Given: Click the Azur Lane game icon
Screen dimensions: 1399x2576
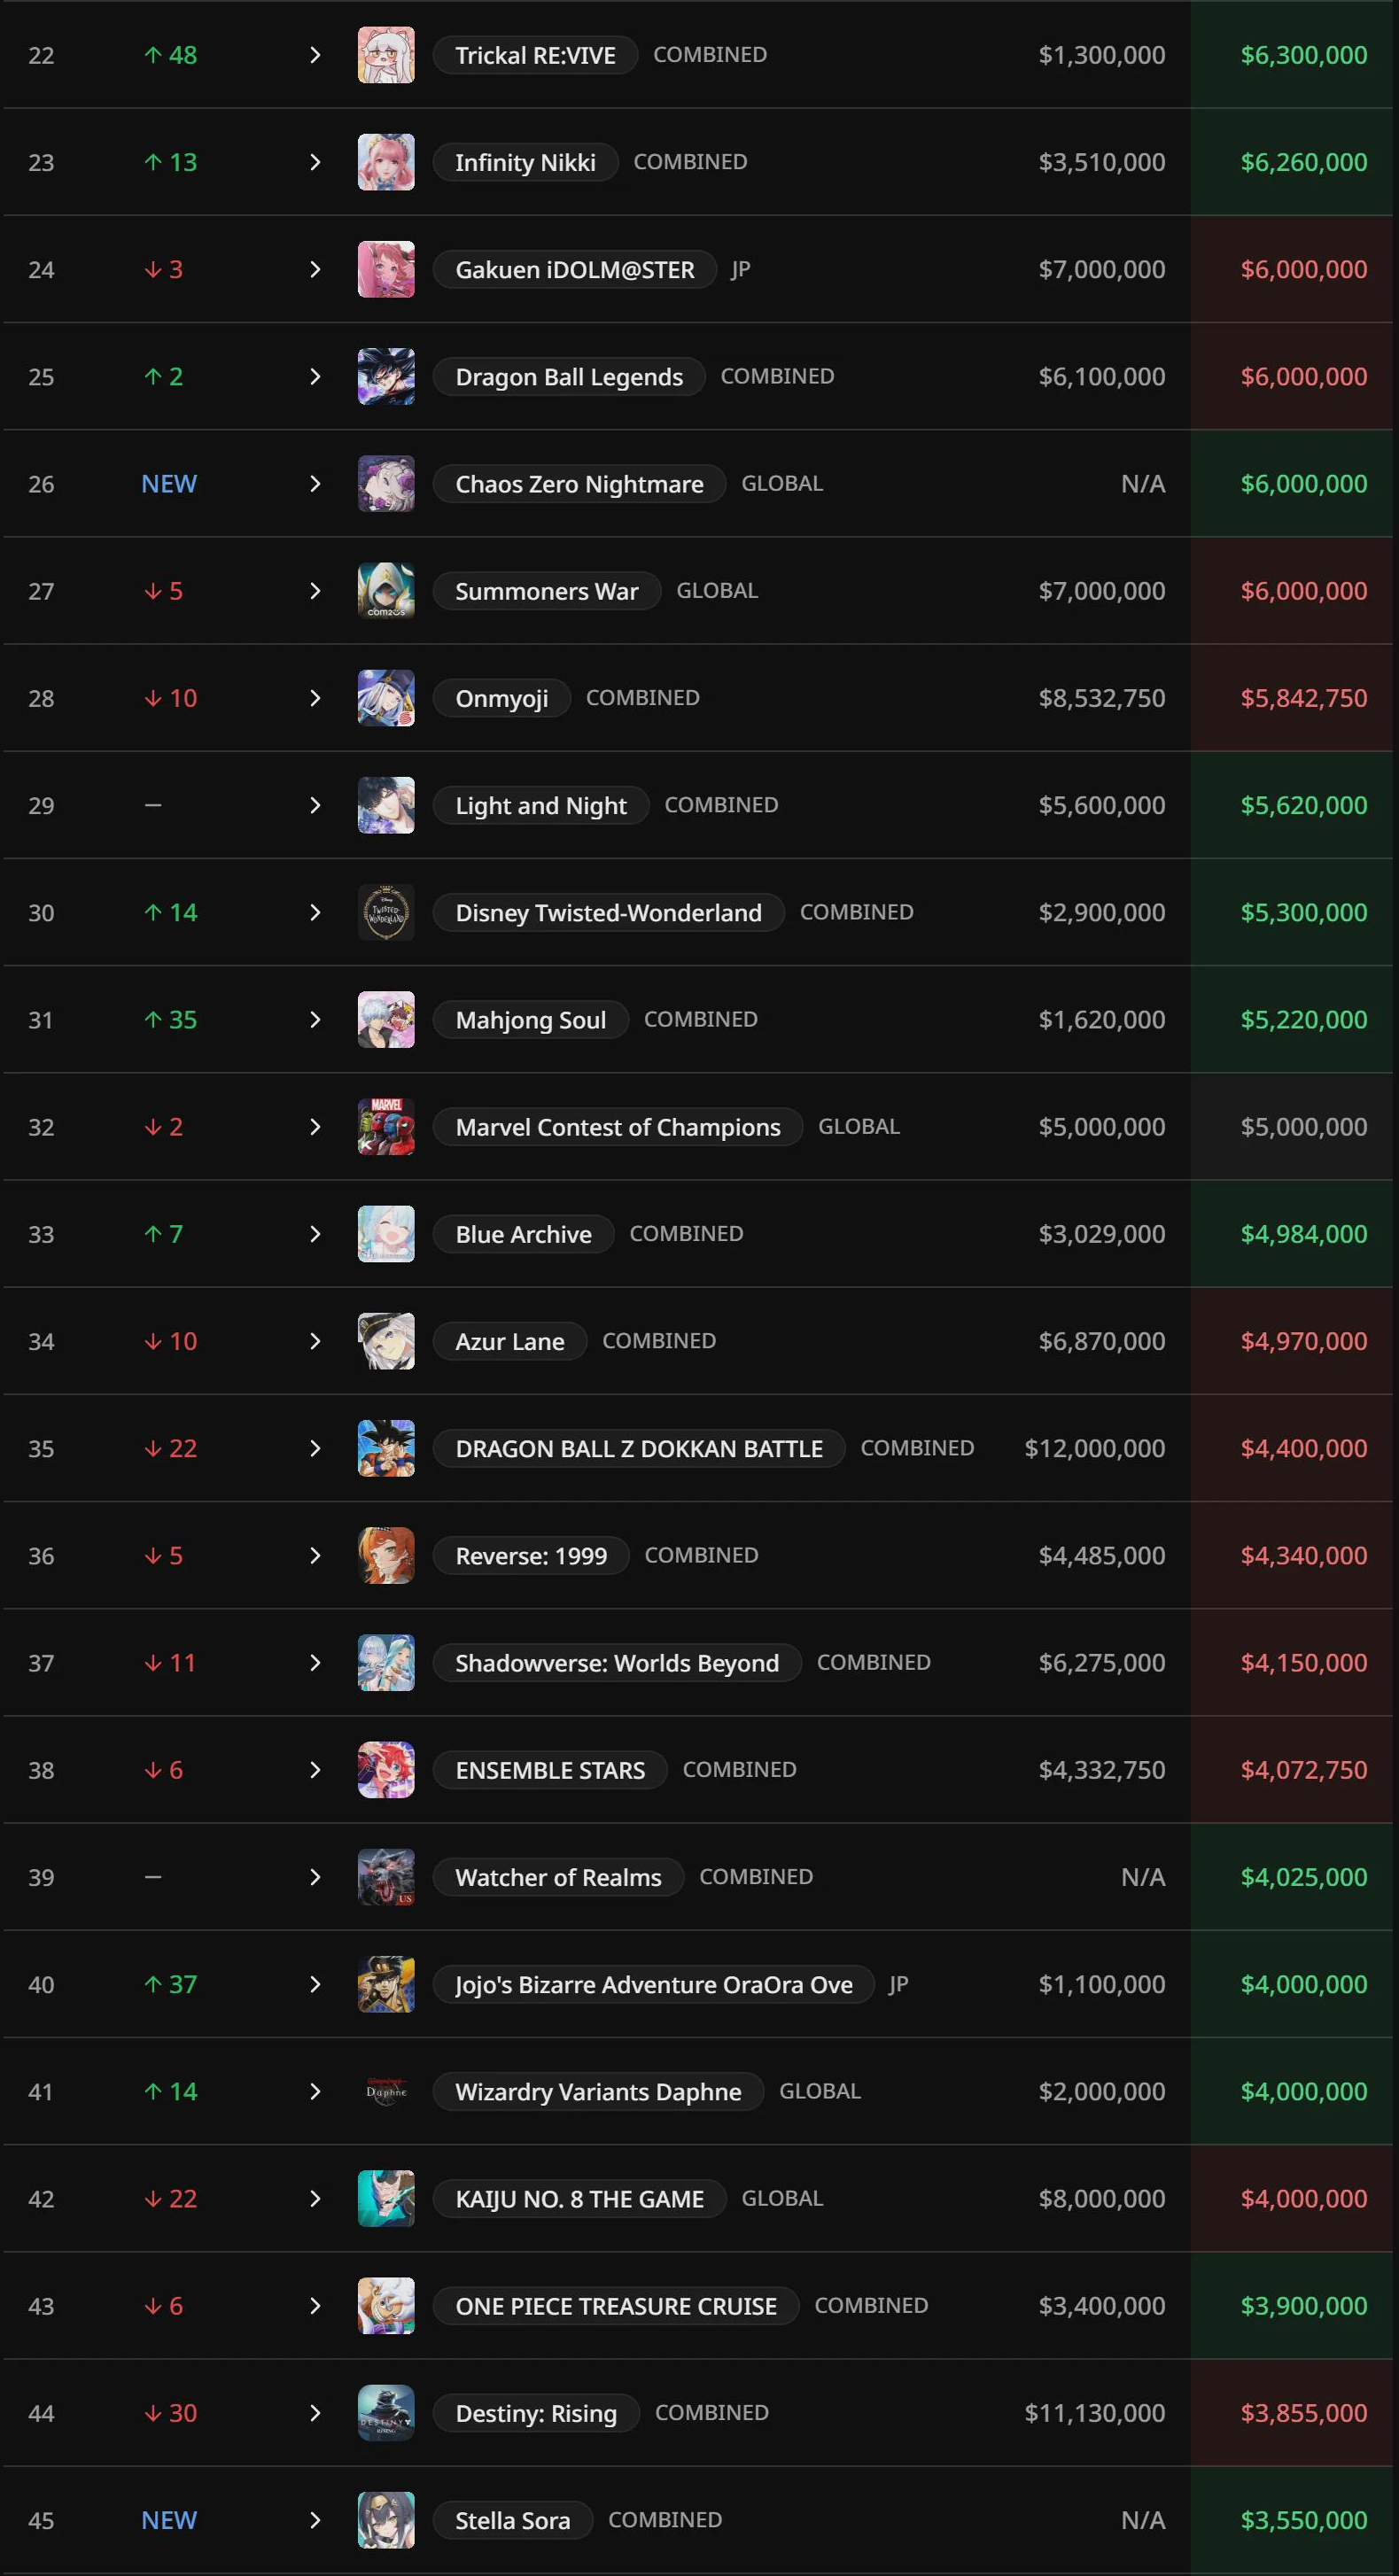Looking at the screenshot, I should coord(386,1341).
